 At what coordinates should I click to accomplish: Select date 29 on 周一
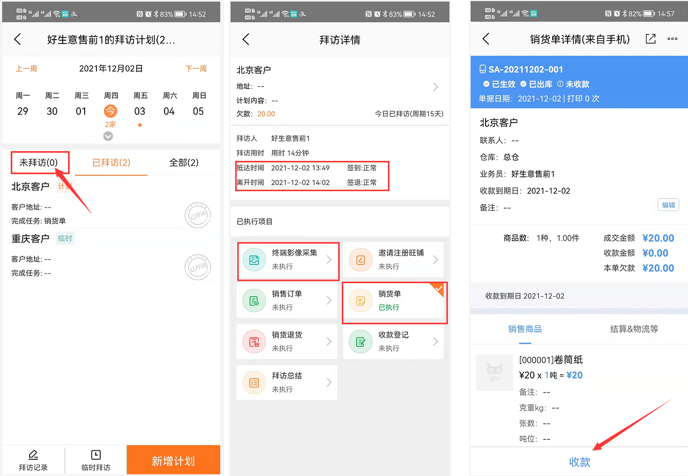pos(22,111)
